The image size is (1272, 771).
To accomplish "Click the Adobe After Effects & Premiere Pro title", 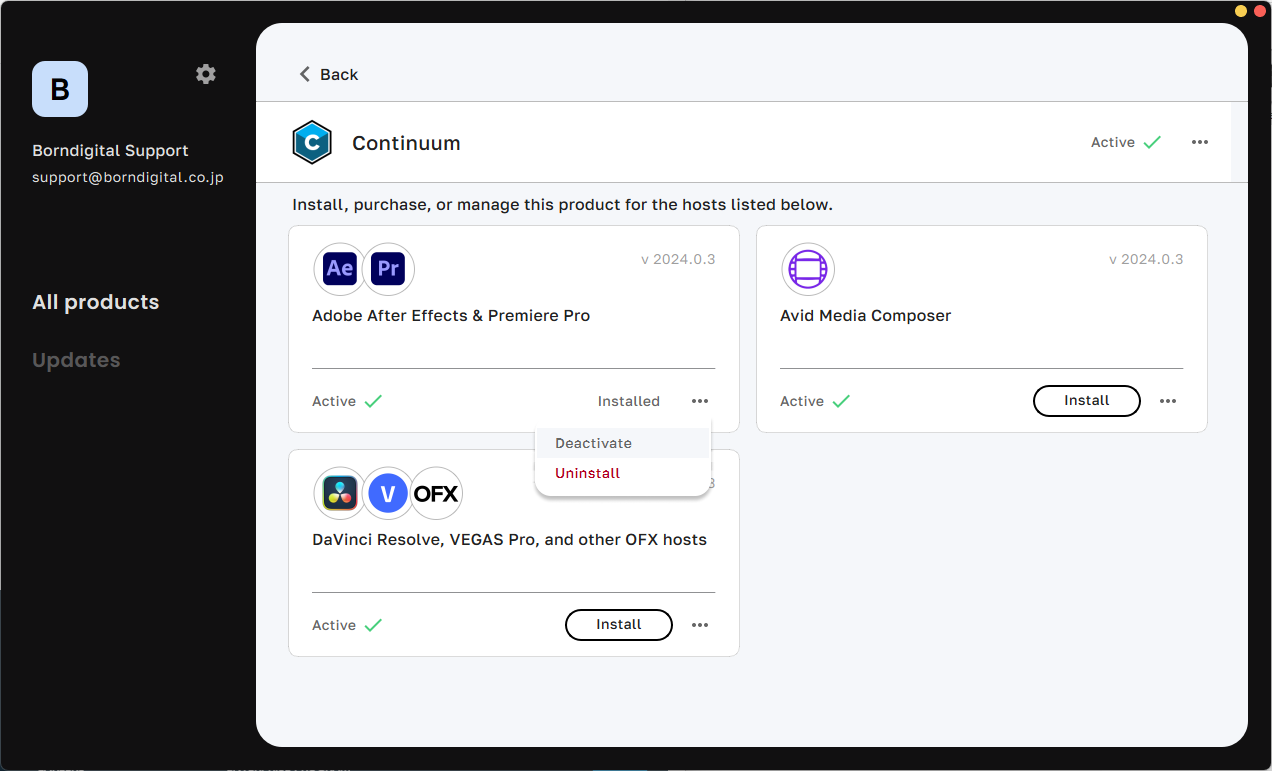I will click(451, 316).
